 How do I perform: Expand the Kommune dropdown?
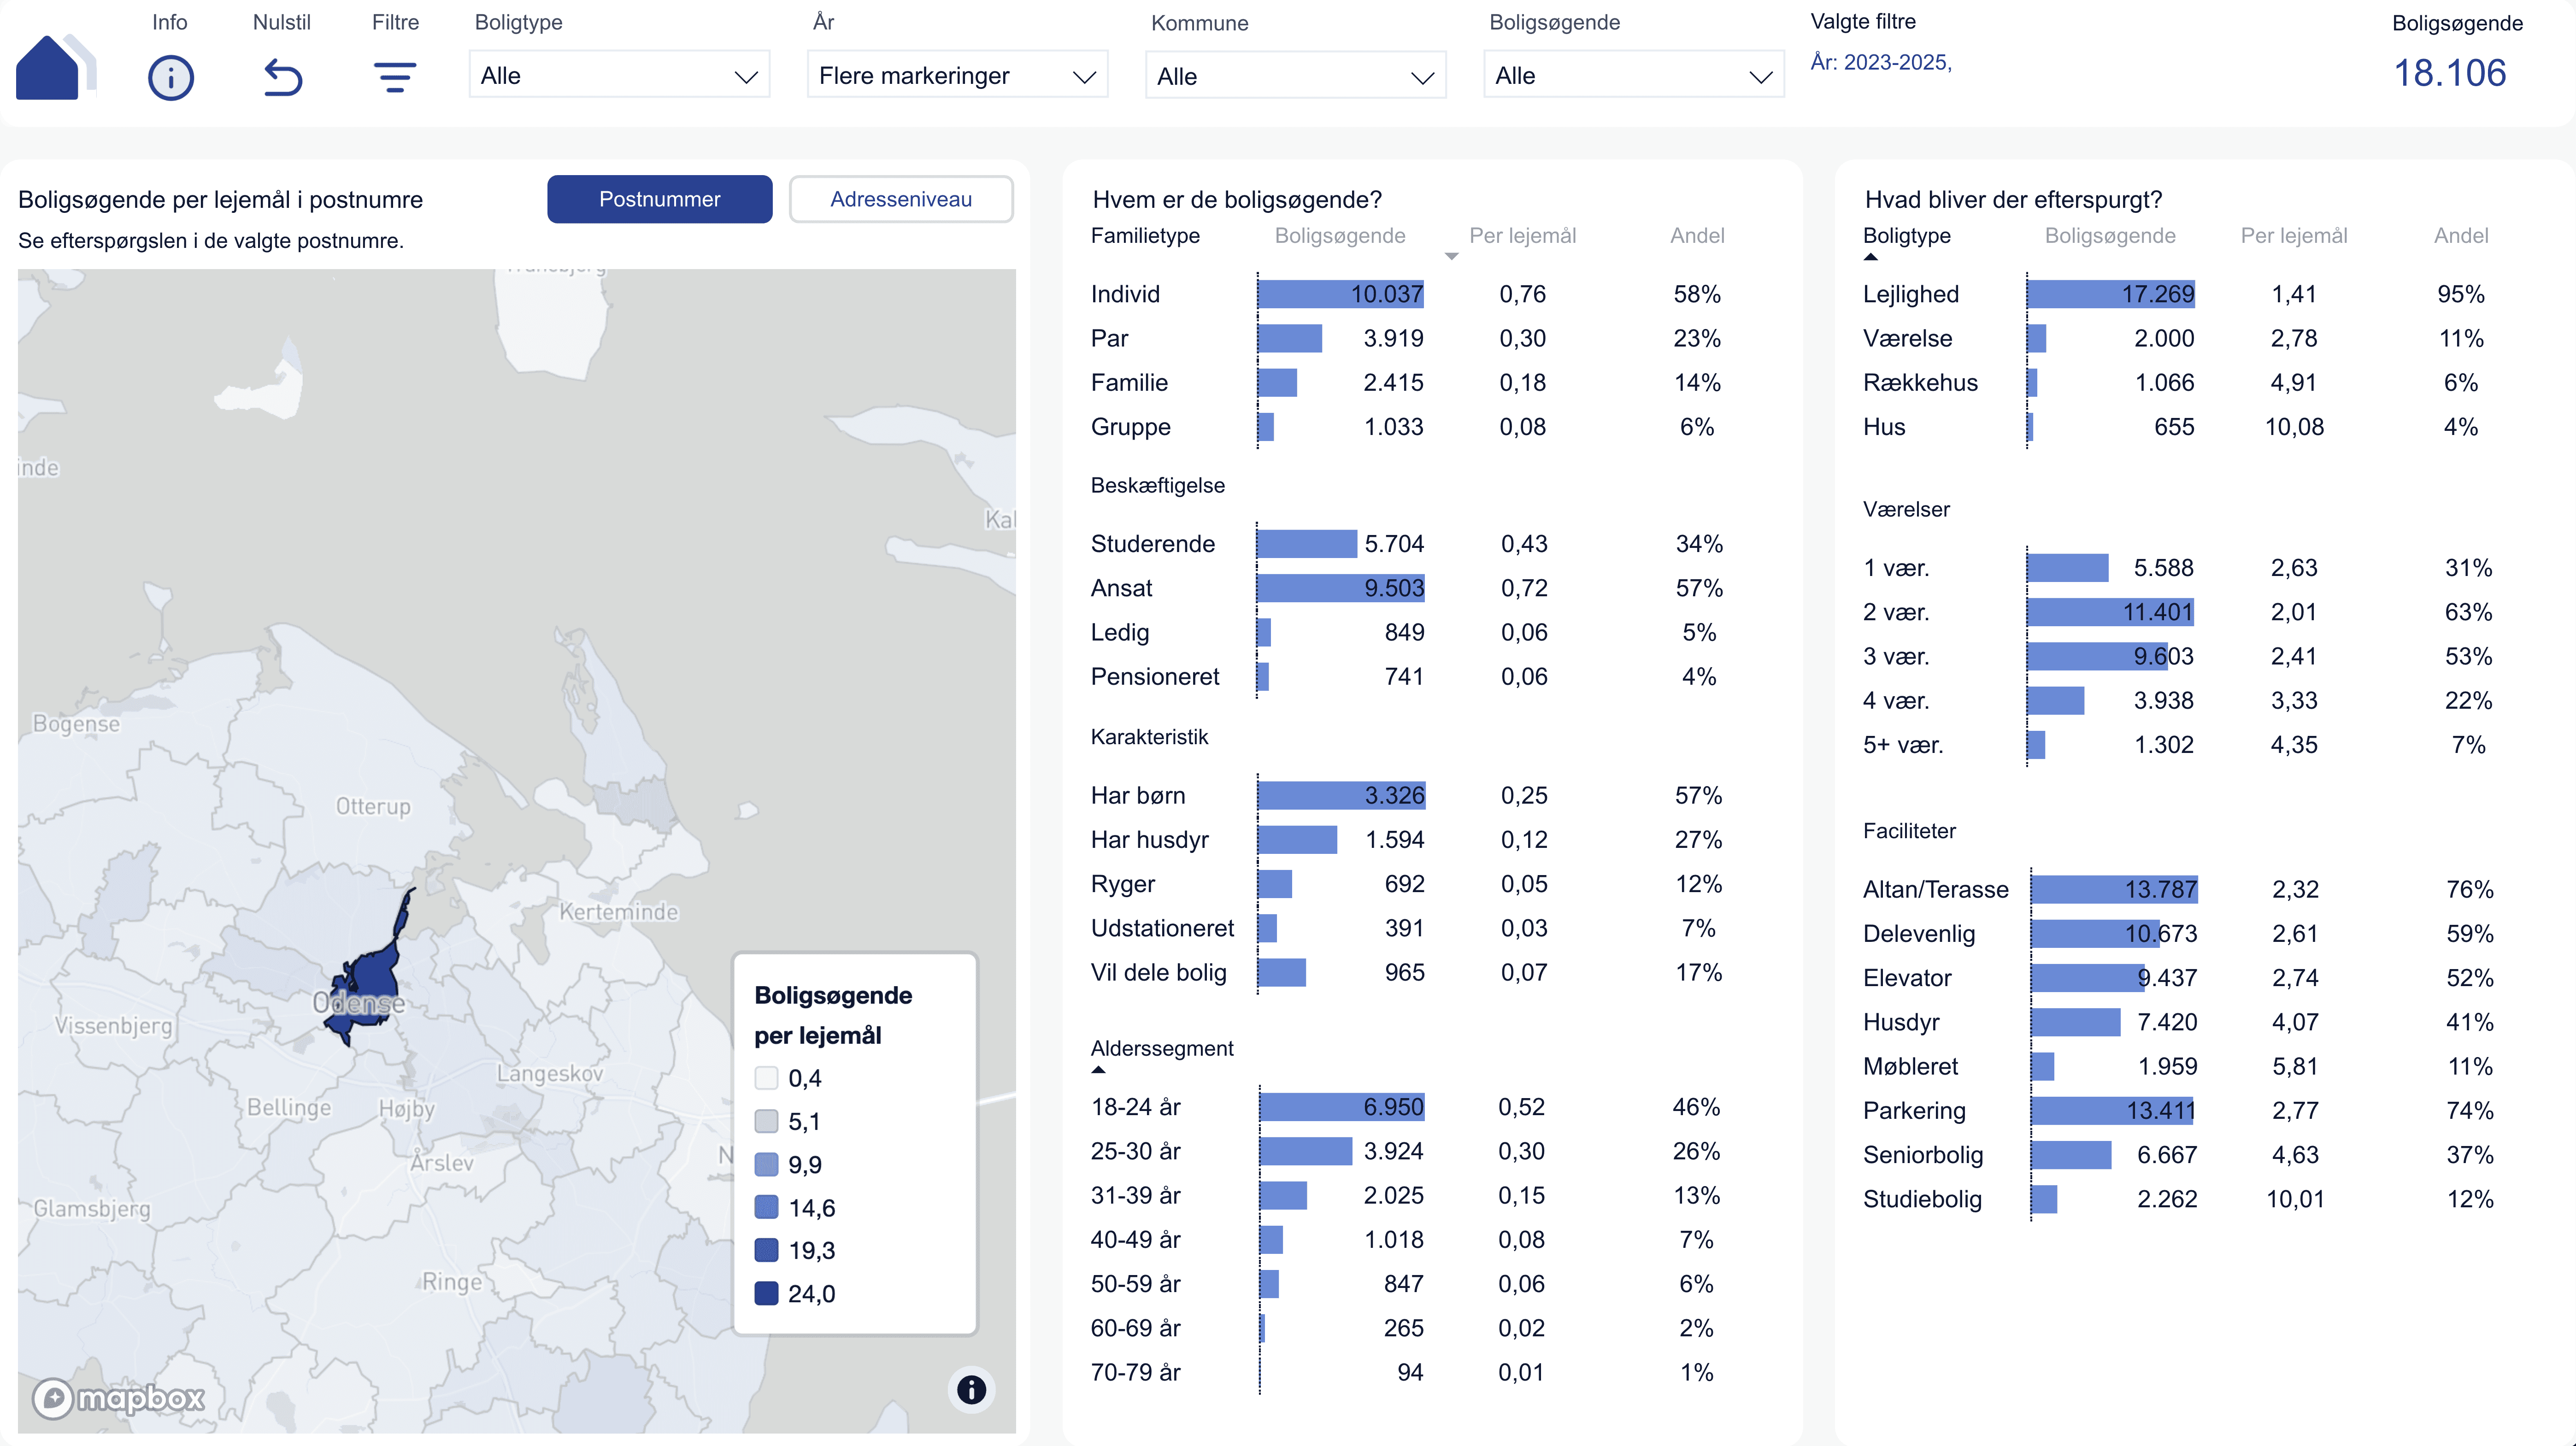pos(1295,77)
